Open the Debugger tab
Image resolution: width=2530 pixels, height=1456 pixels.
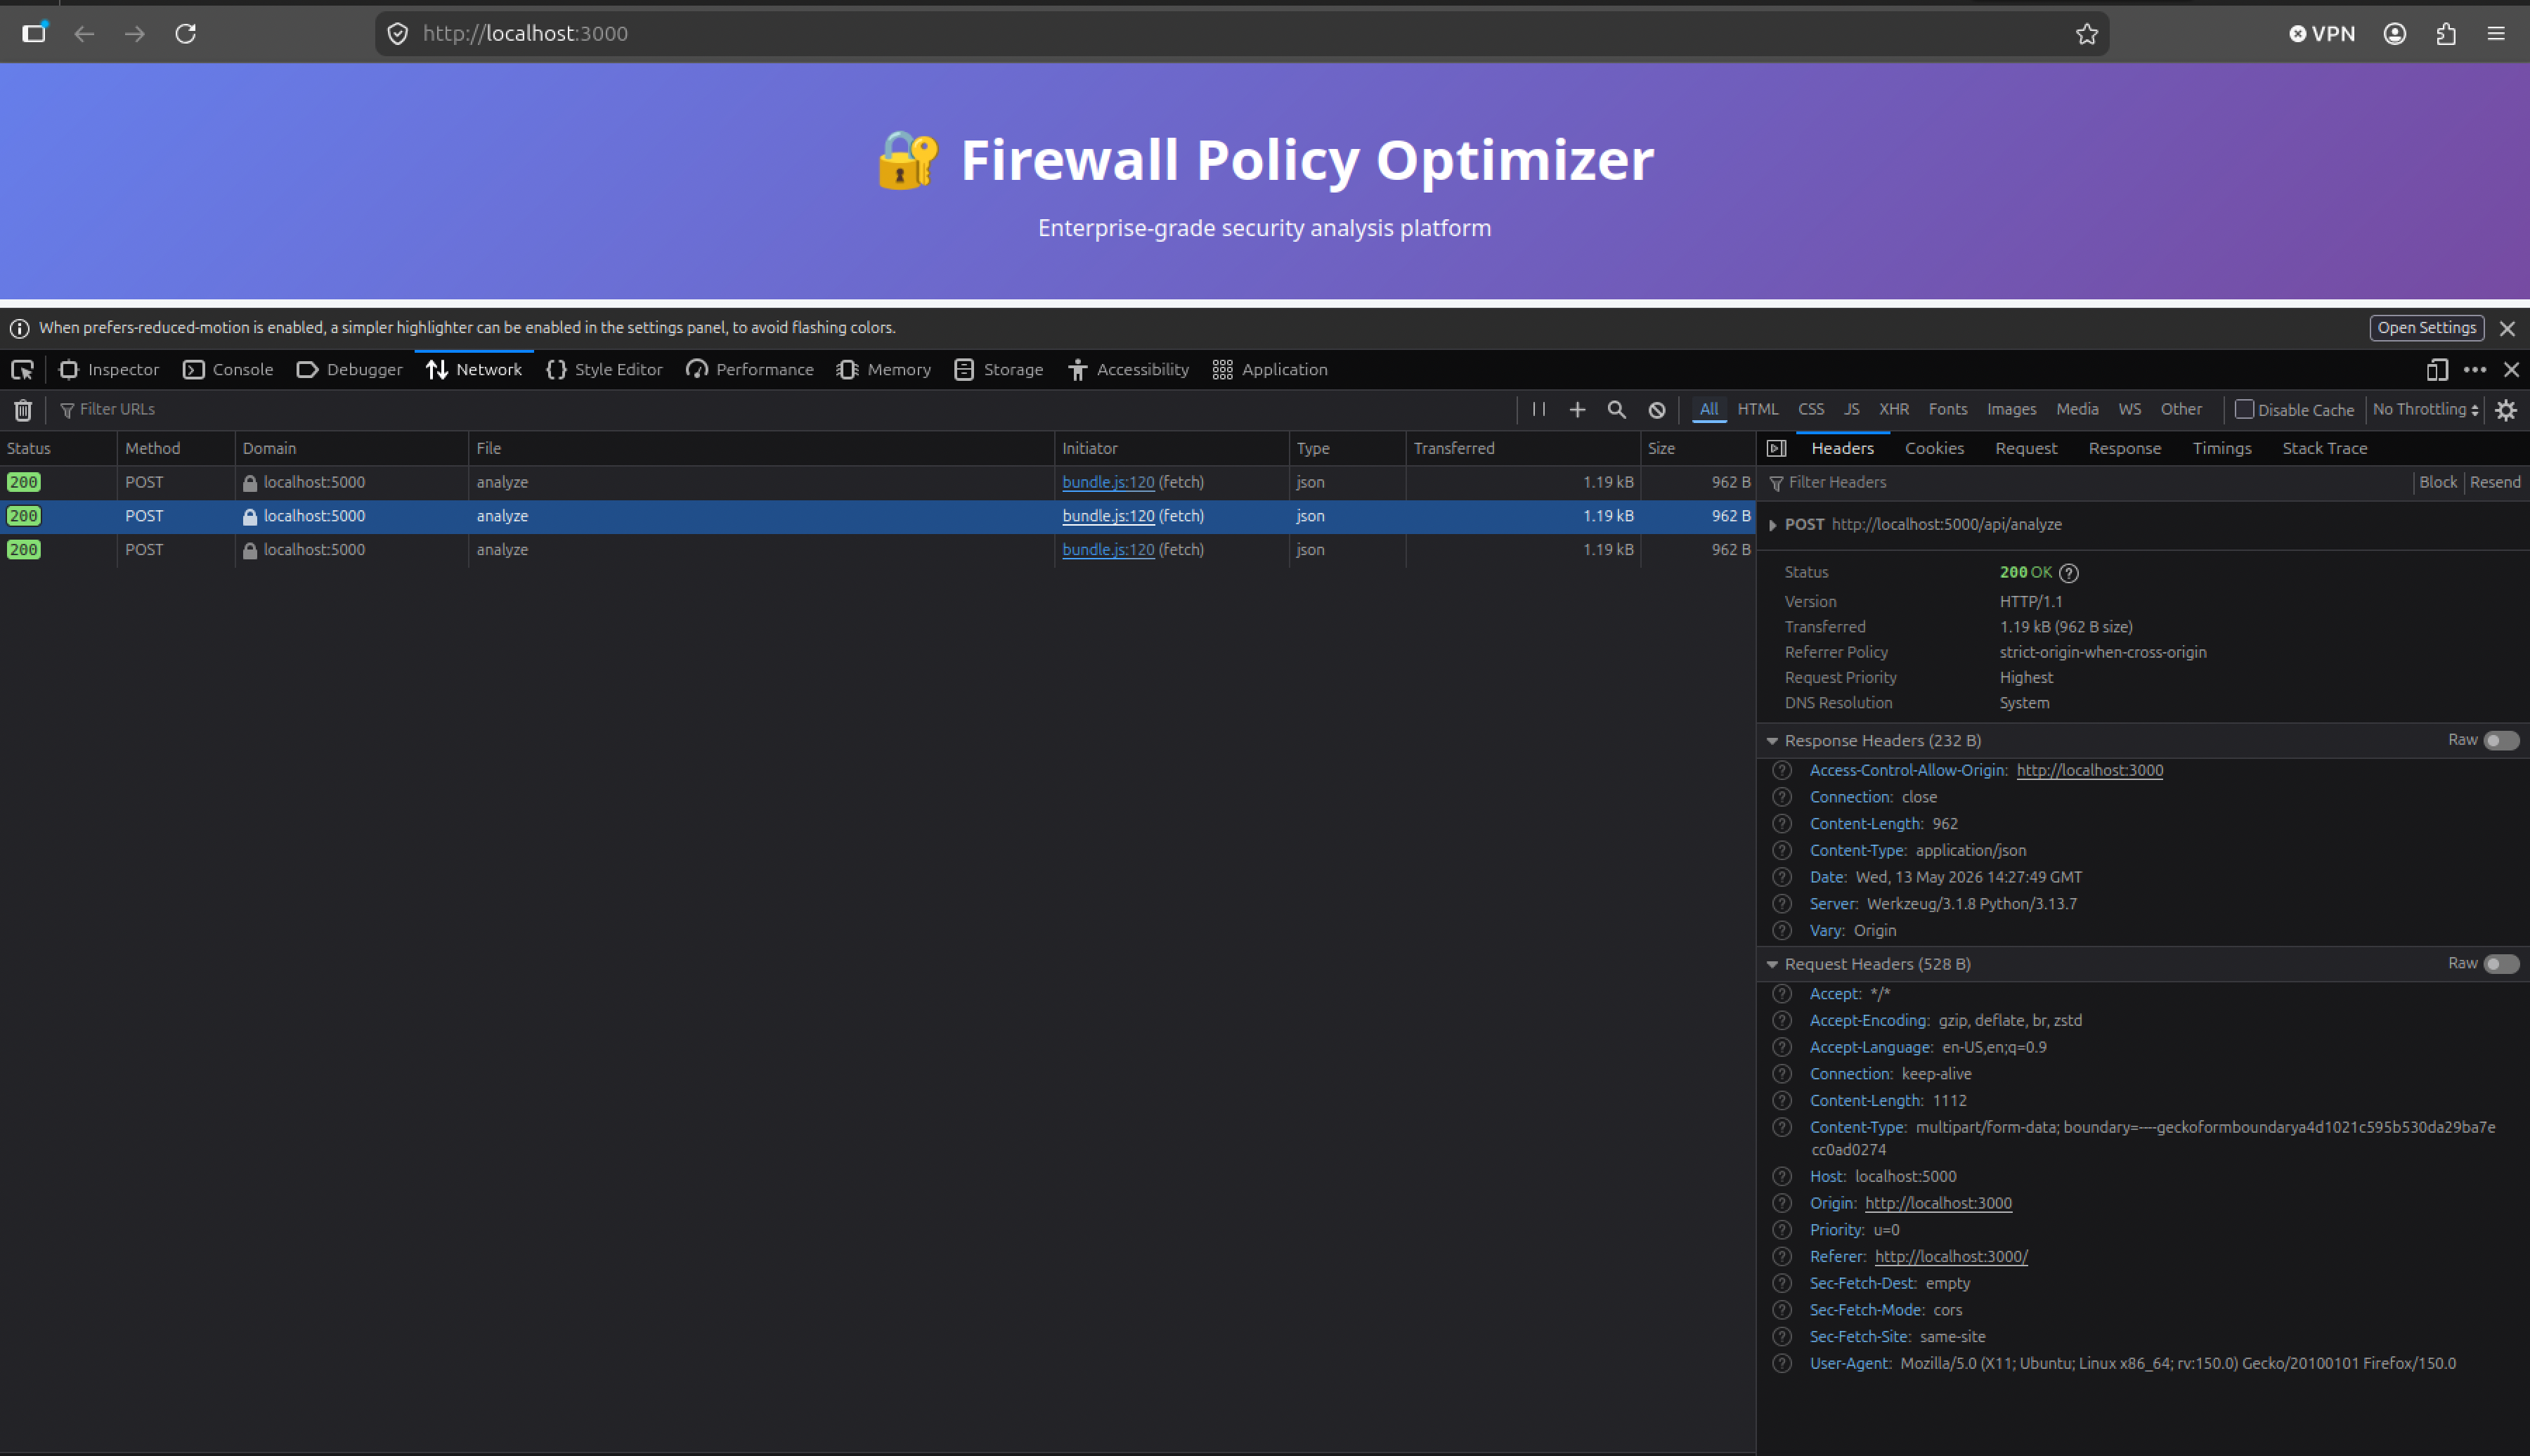coord(350,370)
